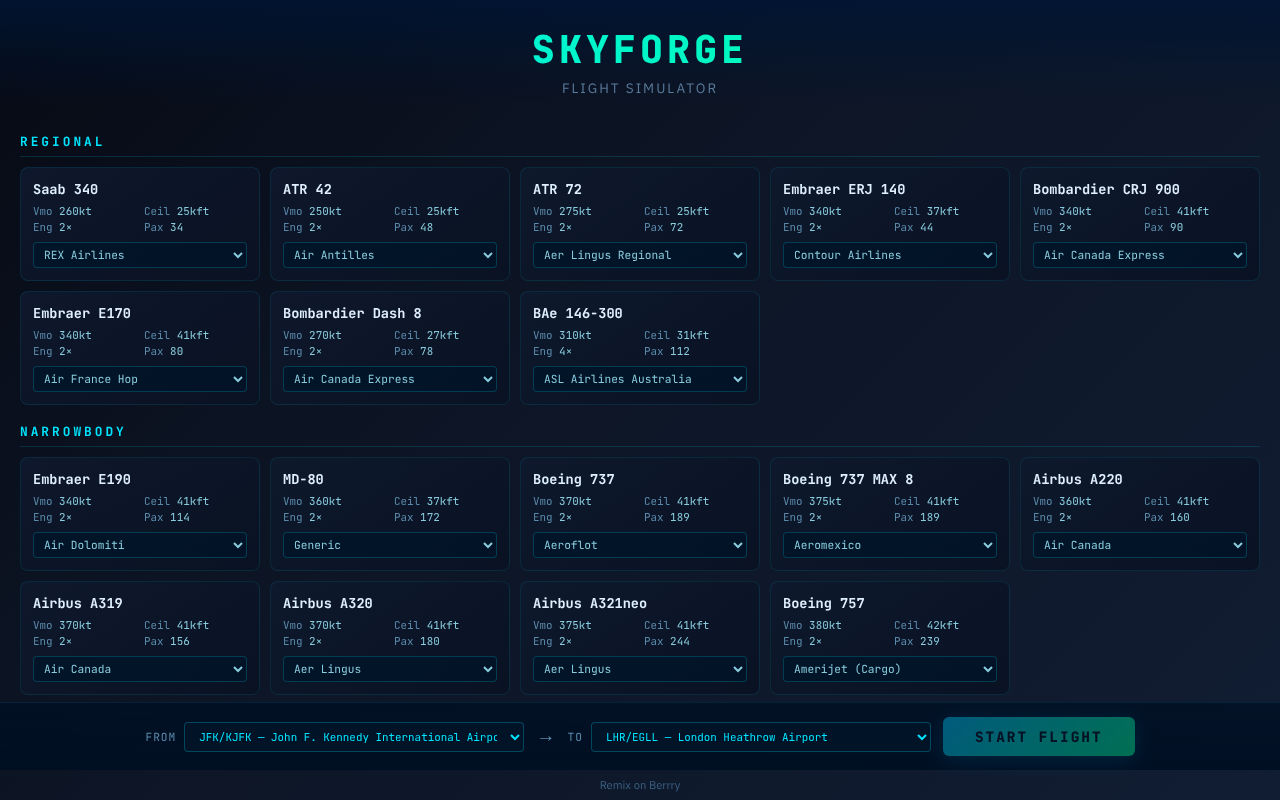This screenshot has height=800, width=1280.
Task: Click Ceil 42kft on Boeing 757
Action: (927, 625)
